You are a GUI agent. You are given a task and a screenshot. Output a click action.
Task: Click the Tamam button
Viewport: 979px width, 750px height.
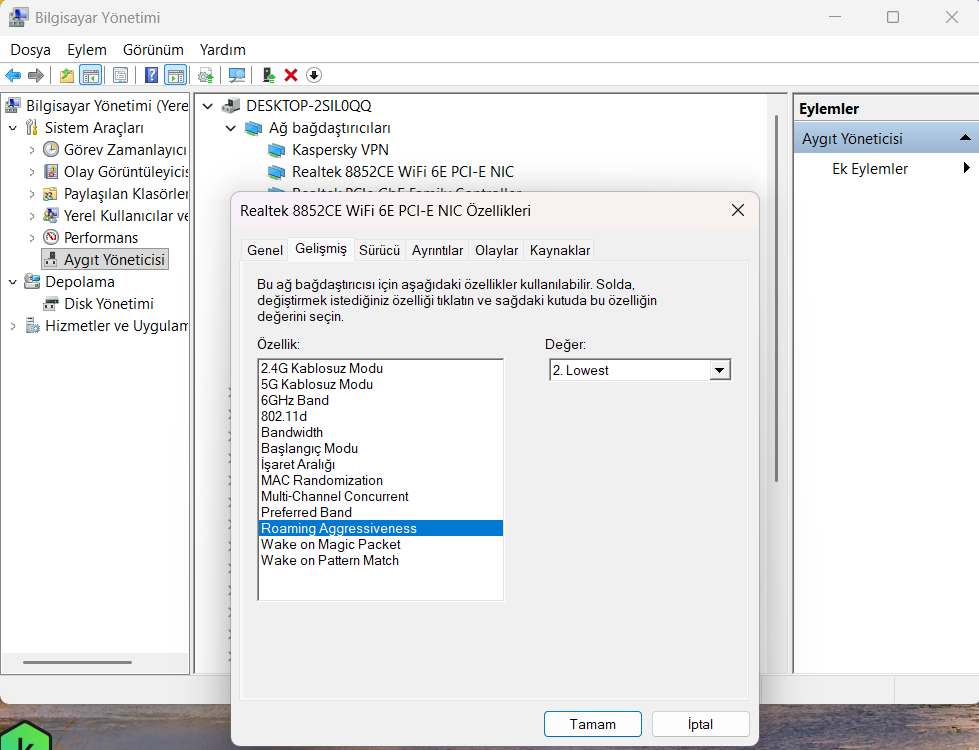coord(593,724)
